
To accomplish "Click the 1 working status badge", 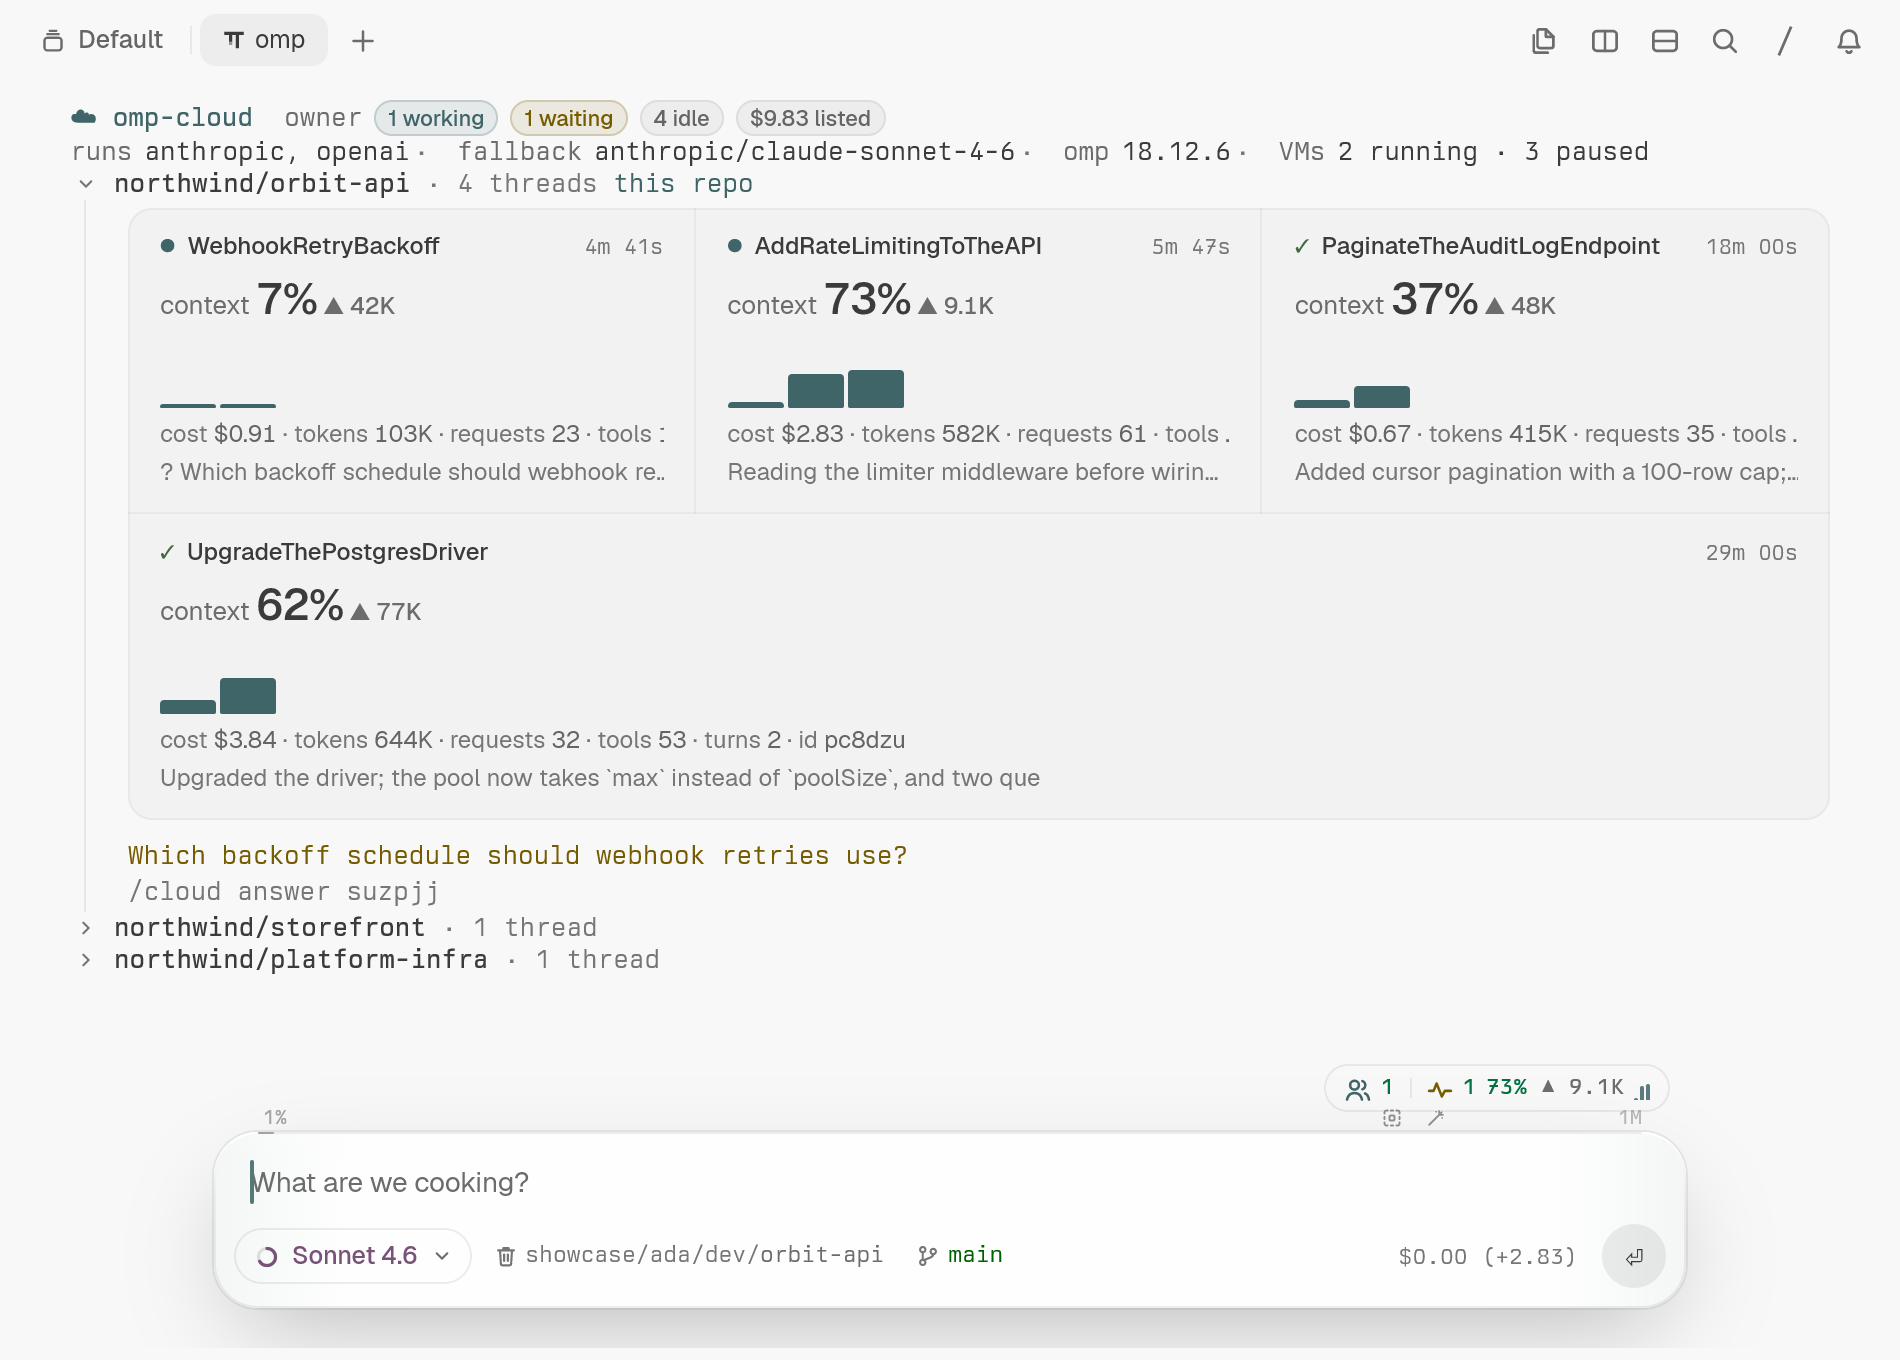I will click(436, 118).
